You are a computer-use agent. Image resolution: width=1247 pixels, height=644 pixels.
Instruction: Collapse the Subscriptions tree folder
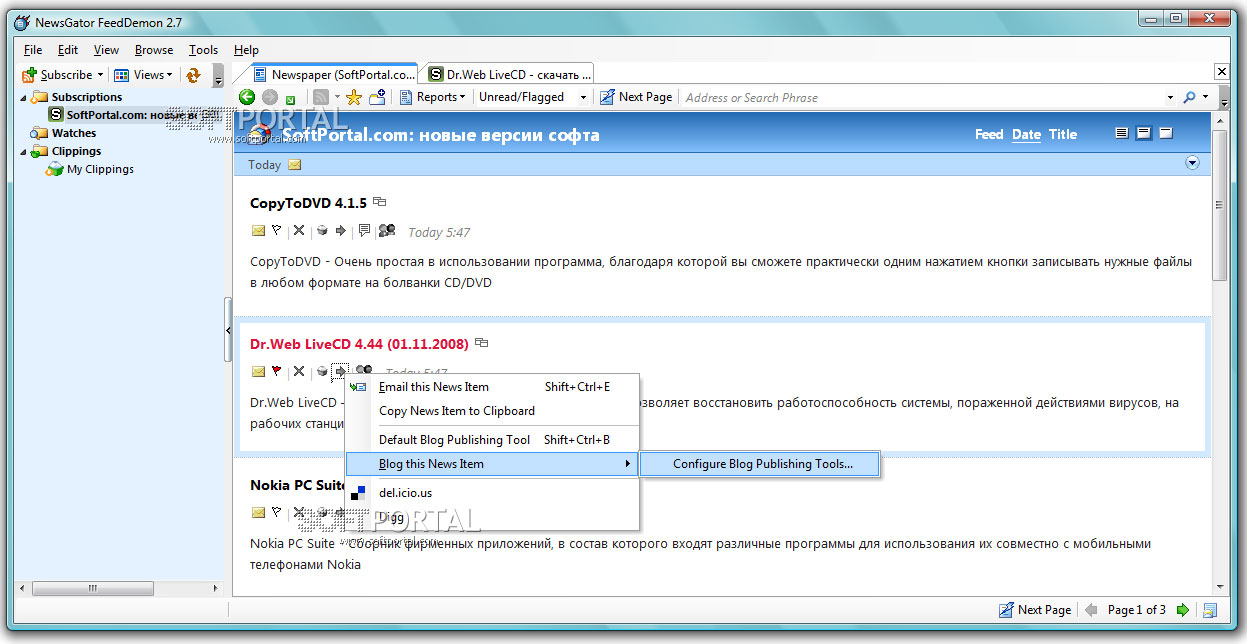[24, 97]
